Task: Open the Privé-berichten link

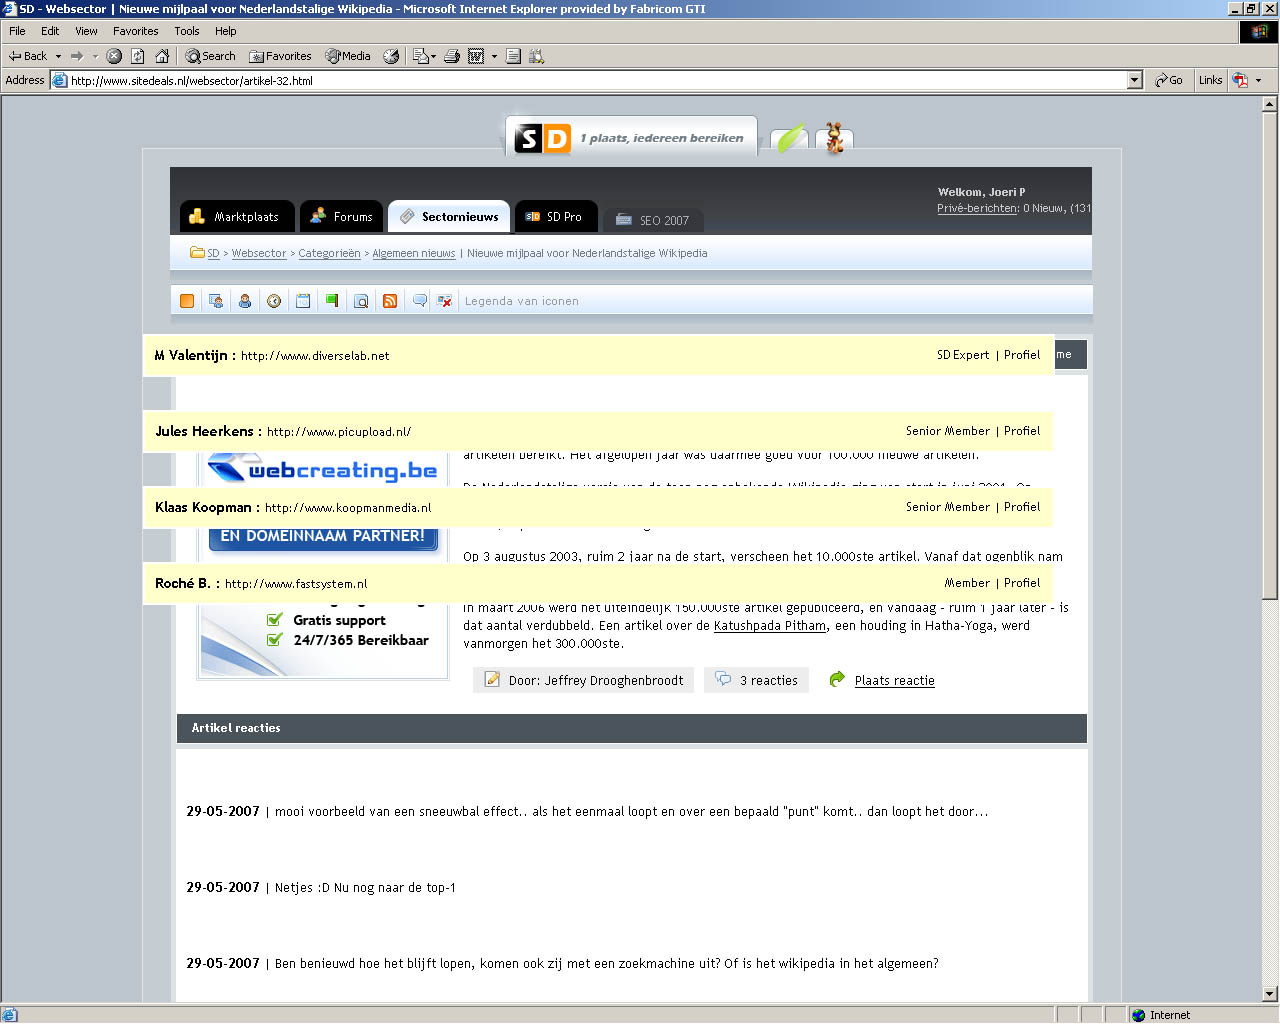Action: 977,208
